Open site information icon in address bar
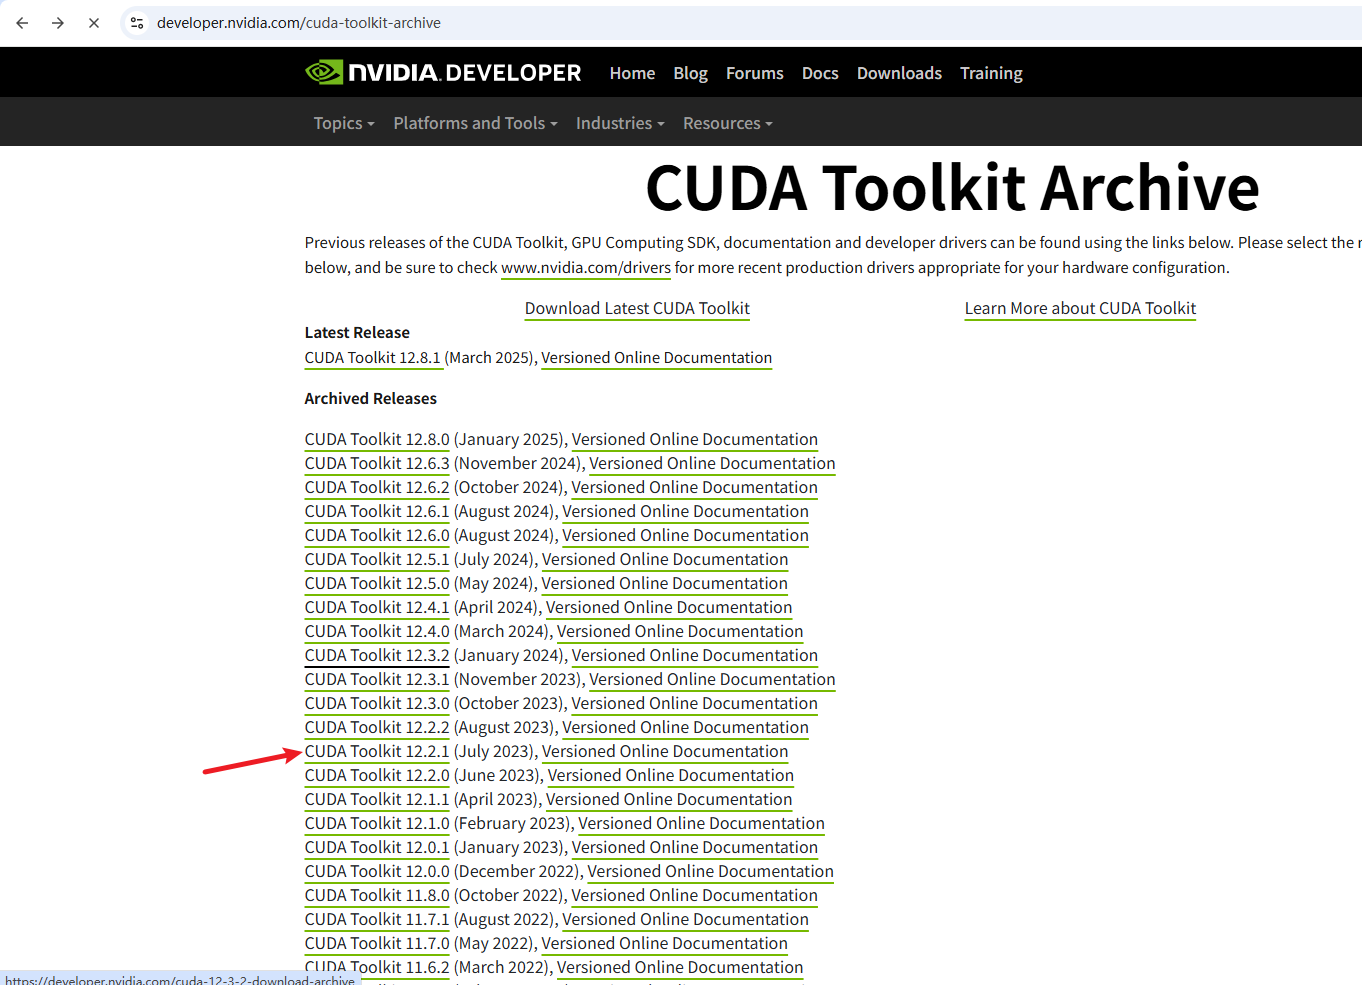 click(x=137, y=22)
